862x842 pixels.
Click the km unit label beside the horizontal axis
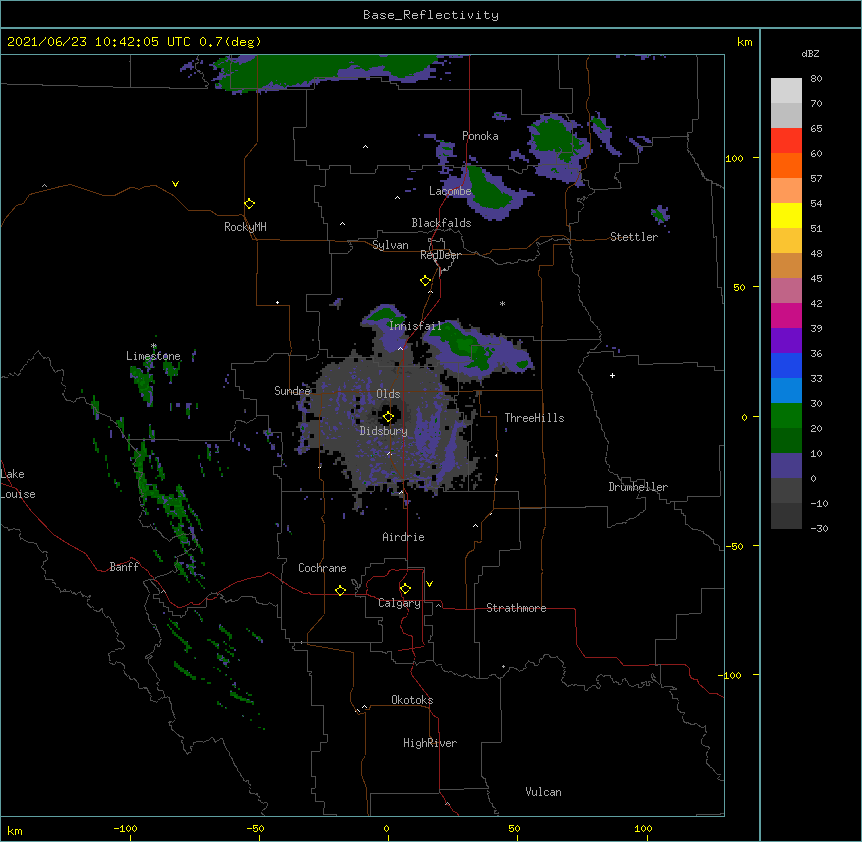tap(15, 831)
